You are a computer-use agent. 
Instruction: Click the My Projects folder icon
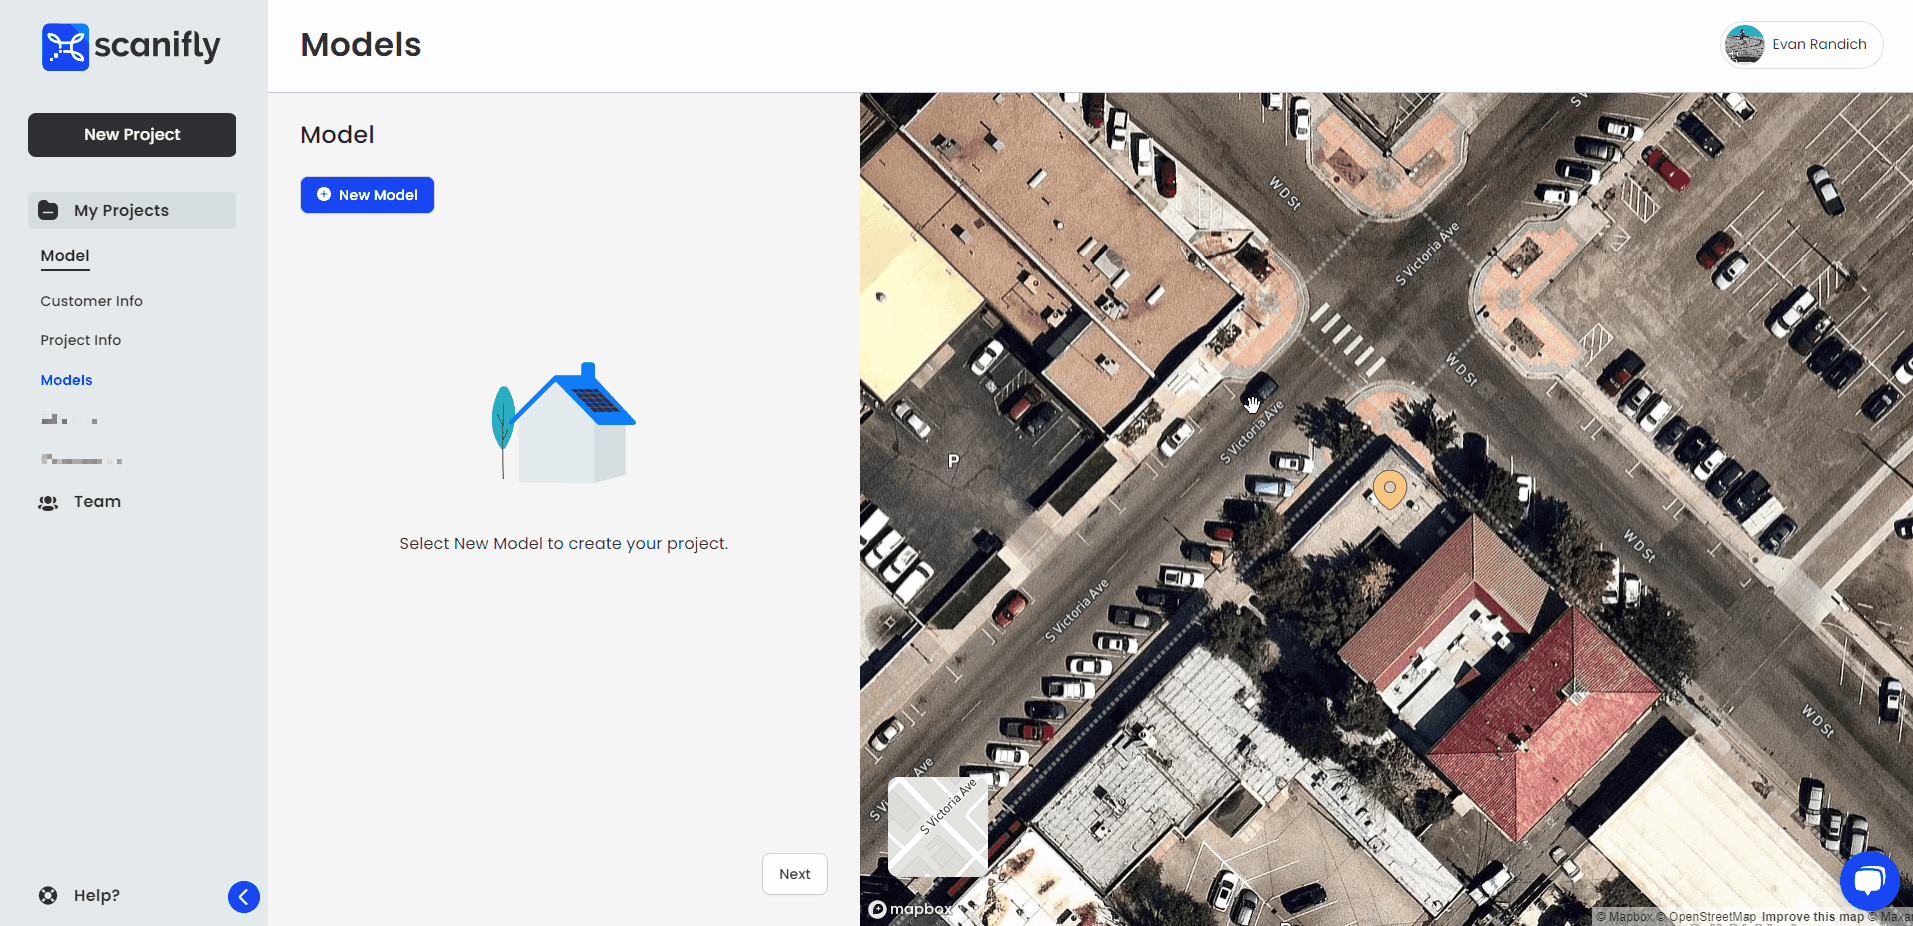pos(48,210)
